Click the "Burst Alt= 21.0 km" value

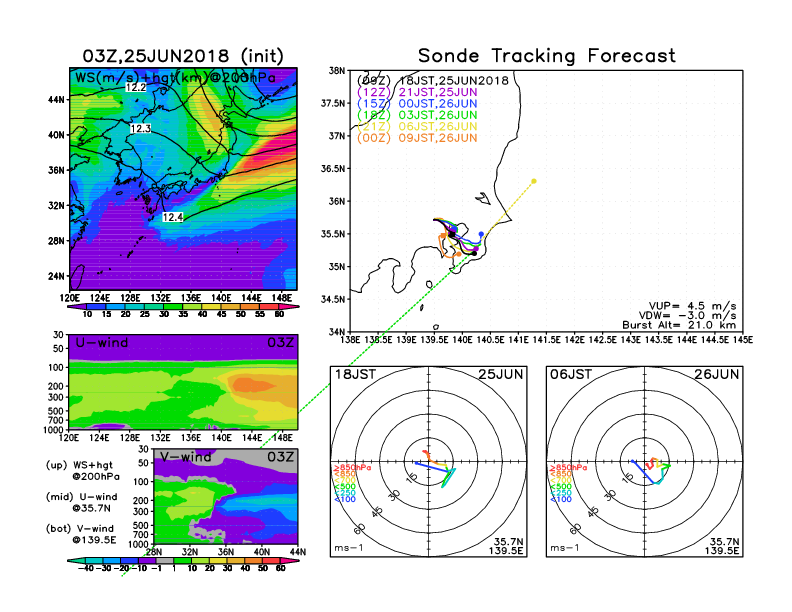679,325
